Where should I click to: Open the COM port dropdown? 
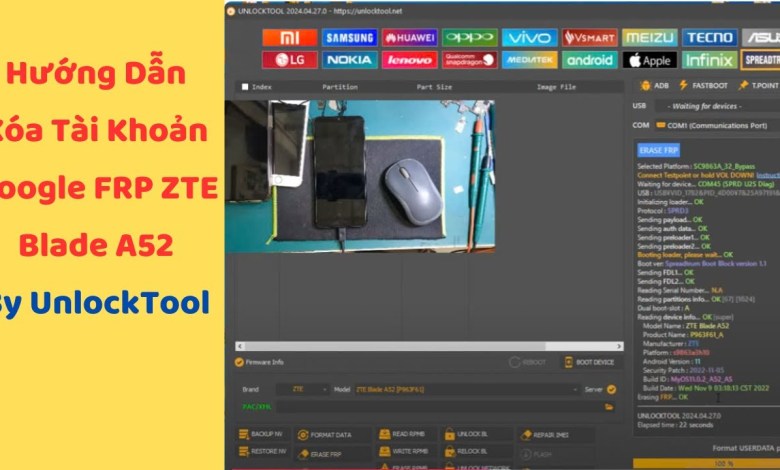coord(717,125)
